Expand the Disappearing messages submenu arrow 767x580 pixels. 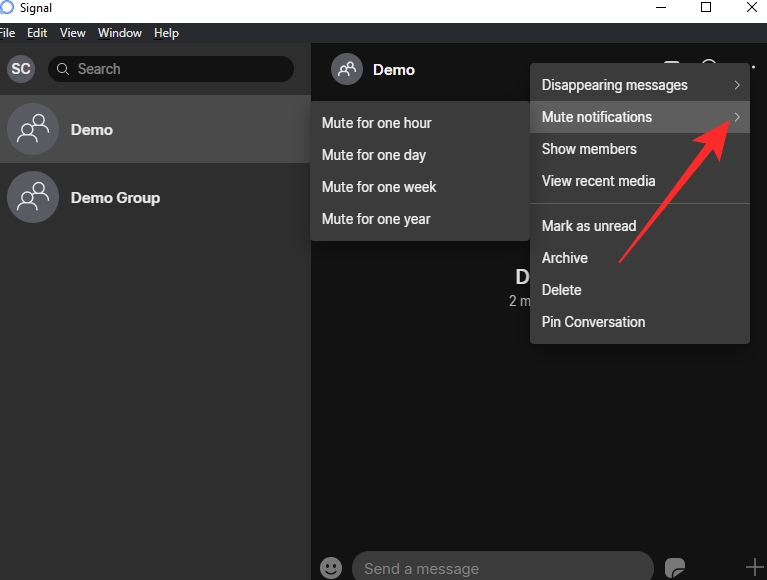pos(737,85)
